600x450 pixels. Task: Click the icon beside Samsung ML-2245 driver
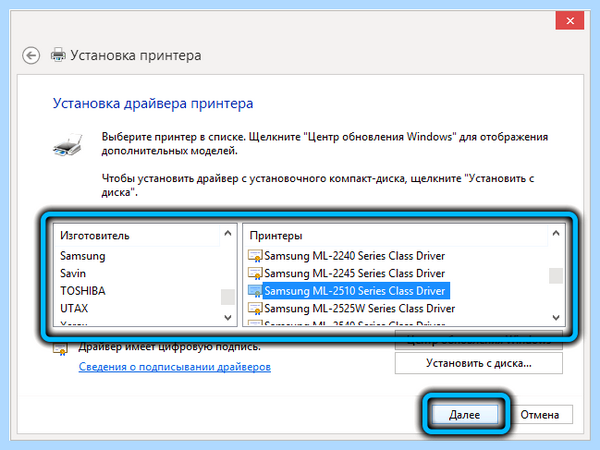(255, 273)
